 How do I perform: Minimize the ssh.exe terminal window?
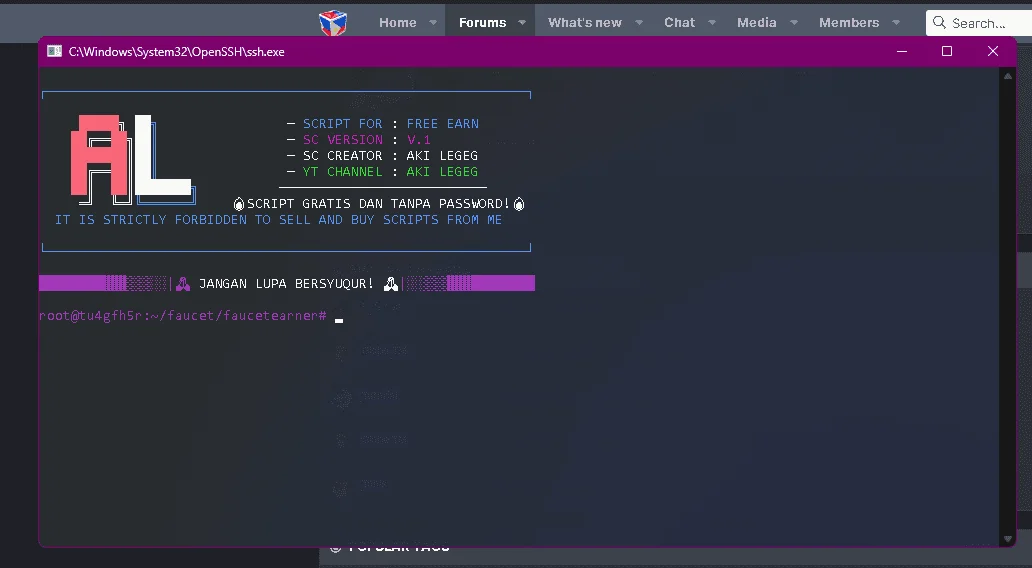point(902,51)
